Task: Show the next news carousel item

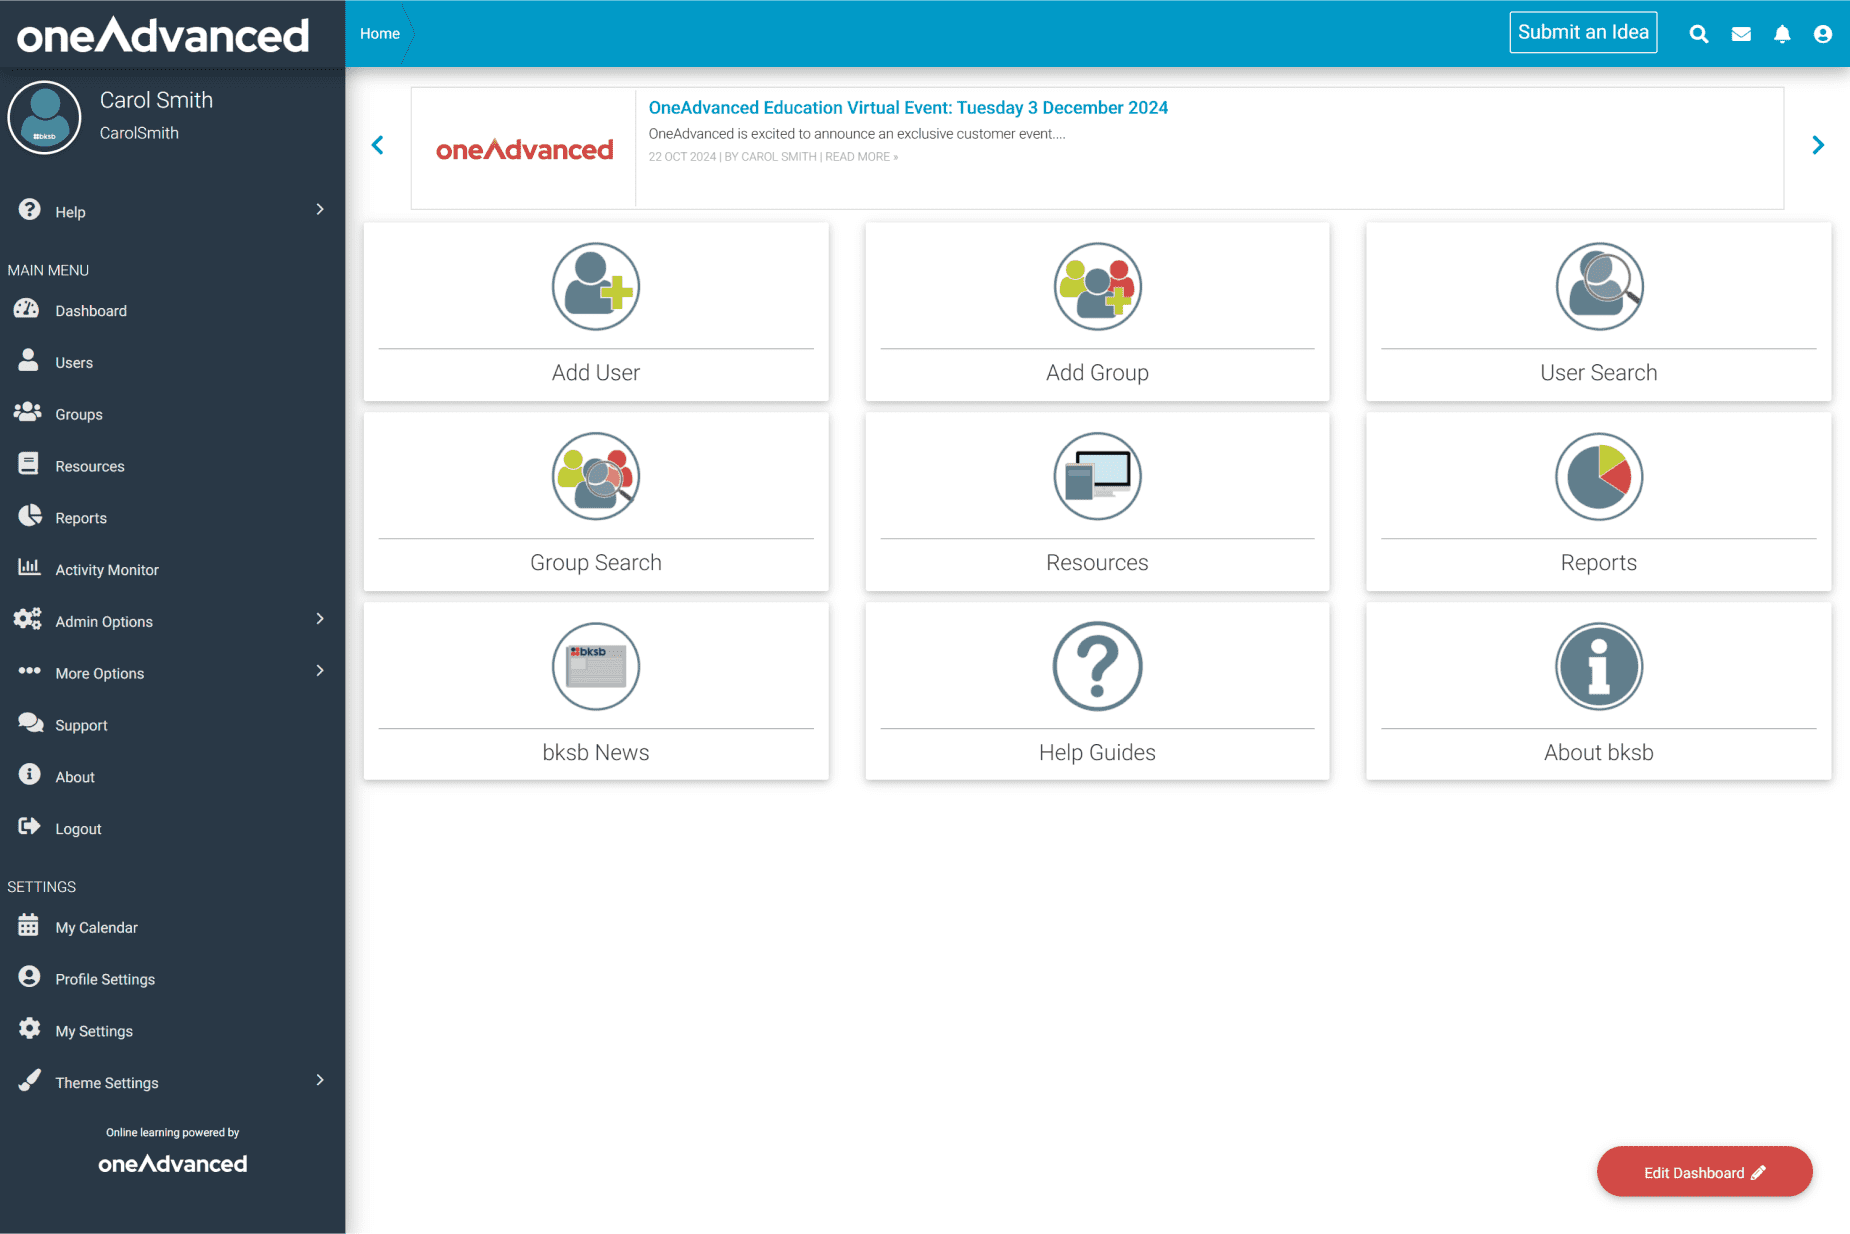Action: tap(1817, 146)
